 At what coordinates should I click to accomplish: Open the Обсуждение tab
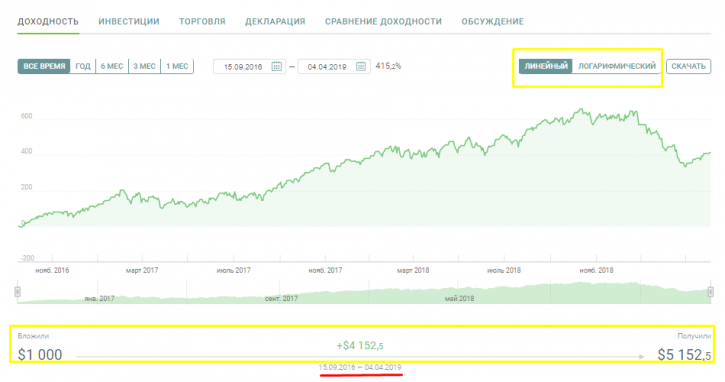[x=492, y=22]
